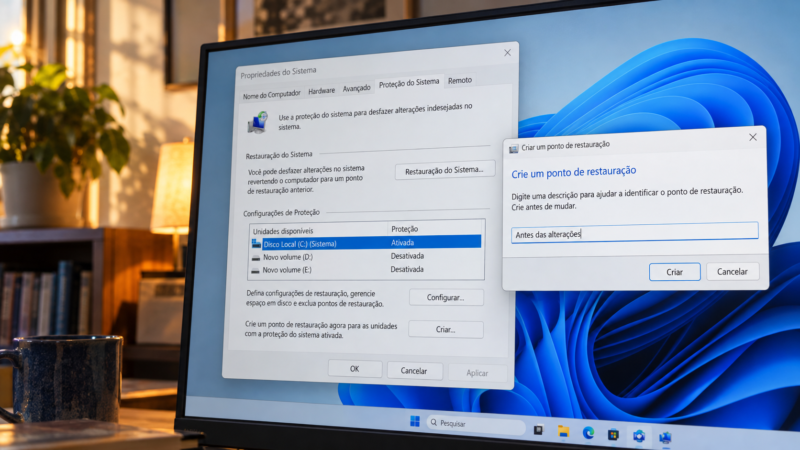800x450 pixels.
Task: Click the restore point description text field
Action: tap(635, 233)
